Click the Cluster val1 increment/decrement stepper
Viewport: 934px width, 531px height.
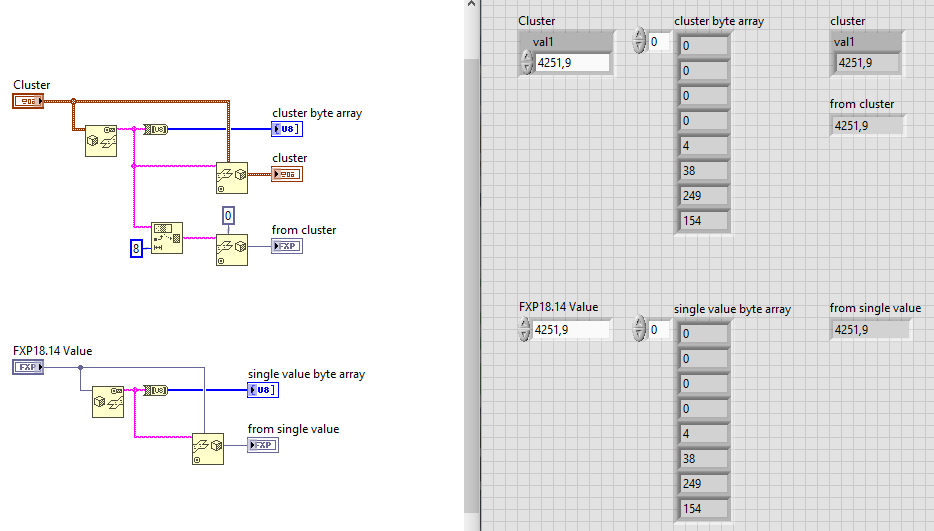(526, 63)
